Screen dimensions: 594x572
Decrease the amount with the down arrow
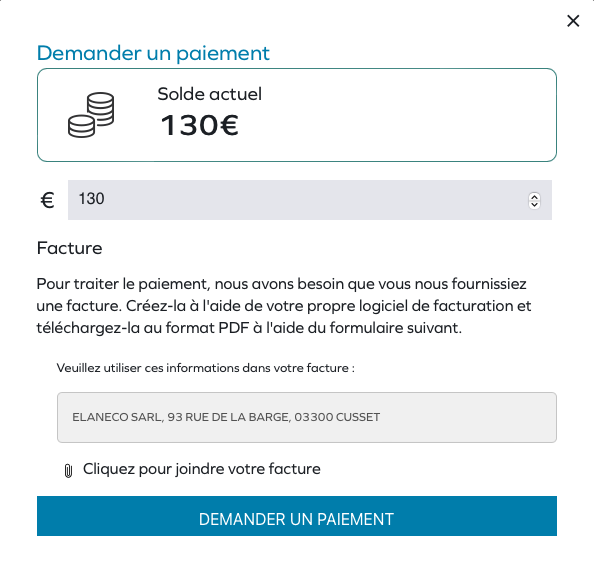pos(534,205)
